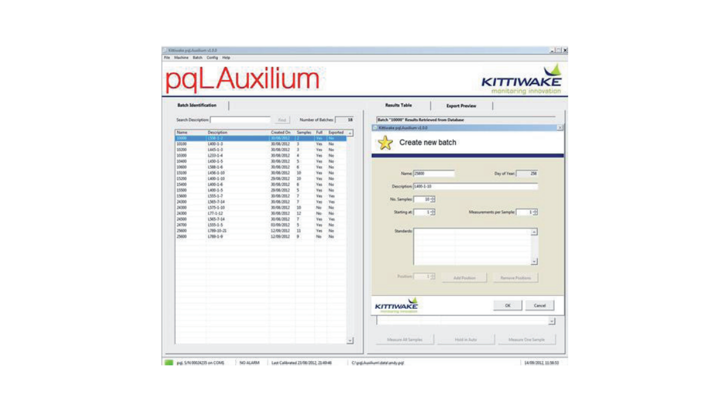728x410 pixels.
Task: Open the Machine menu
Action: (x=181, y=57)
